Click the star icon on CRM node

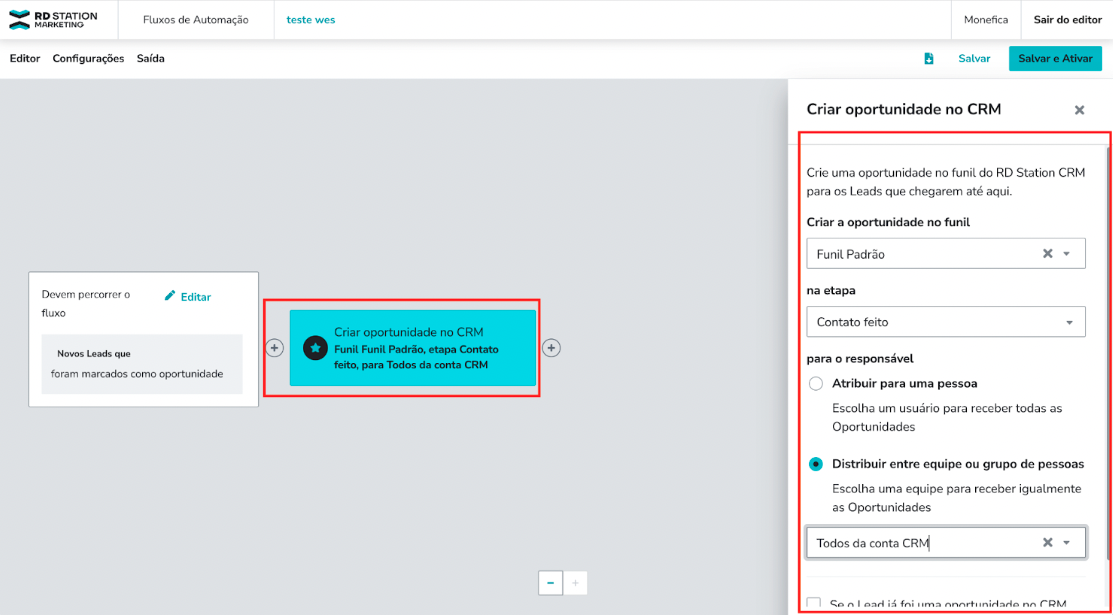315,348
